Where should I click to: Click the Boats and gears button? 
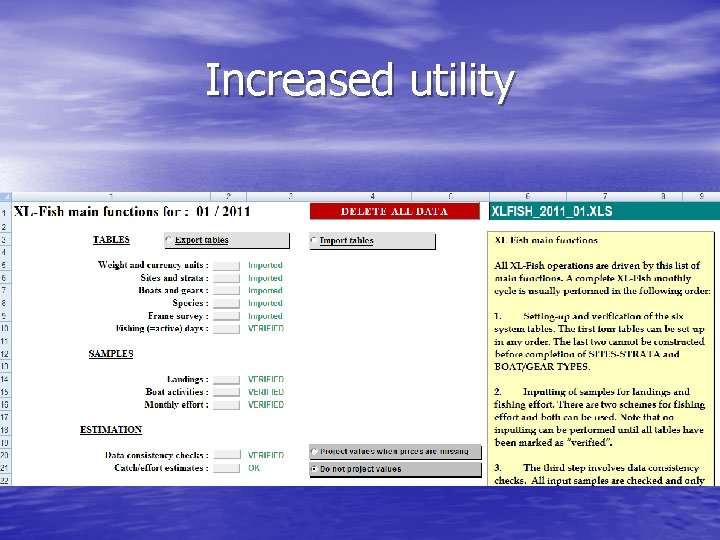click(x=226, y=291)
